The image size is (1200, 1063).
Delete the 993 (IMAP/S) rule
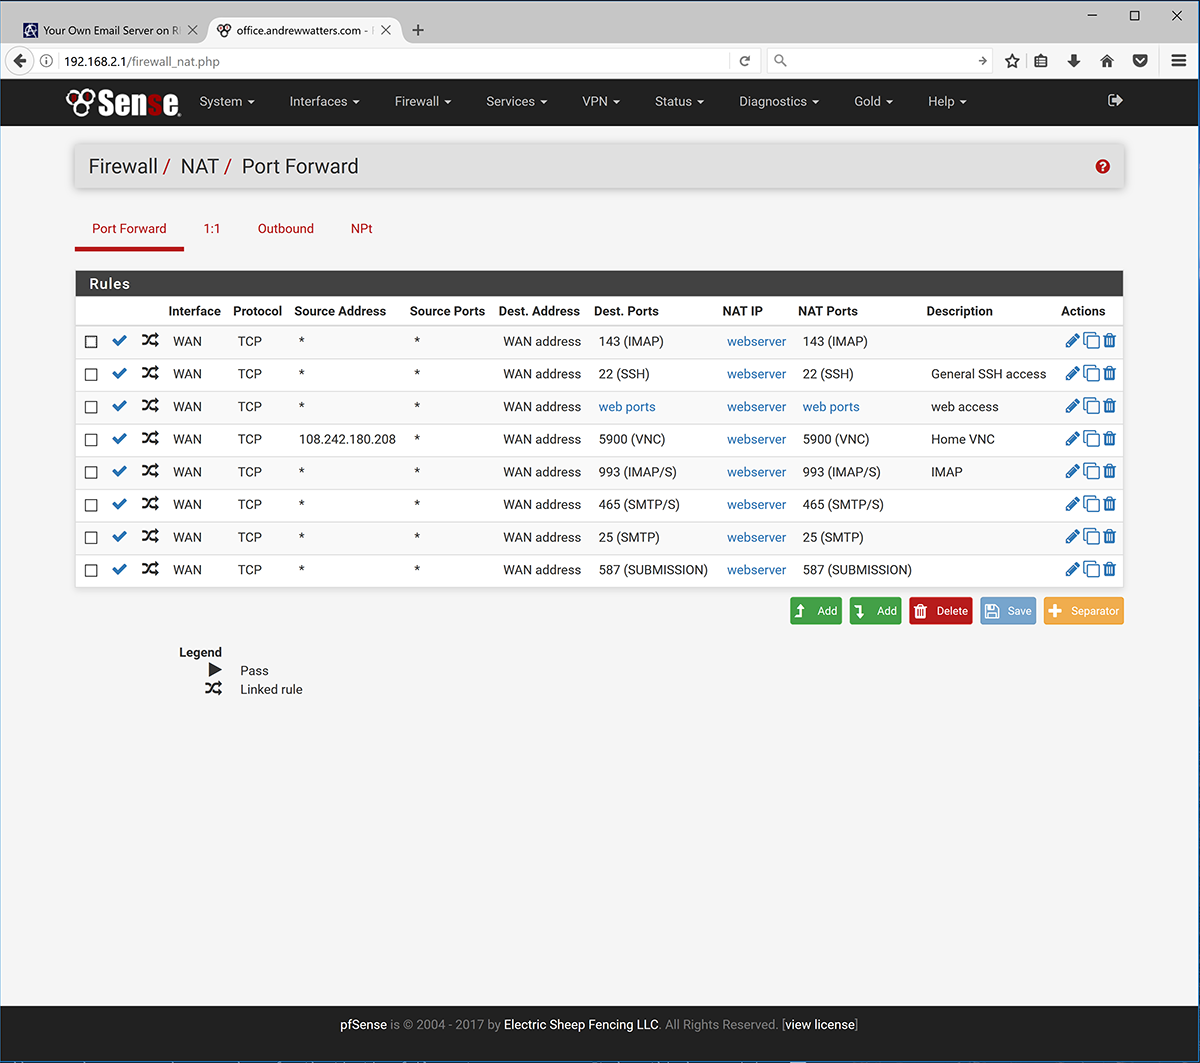point(1110,471)
